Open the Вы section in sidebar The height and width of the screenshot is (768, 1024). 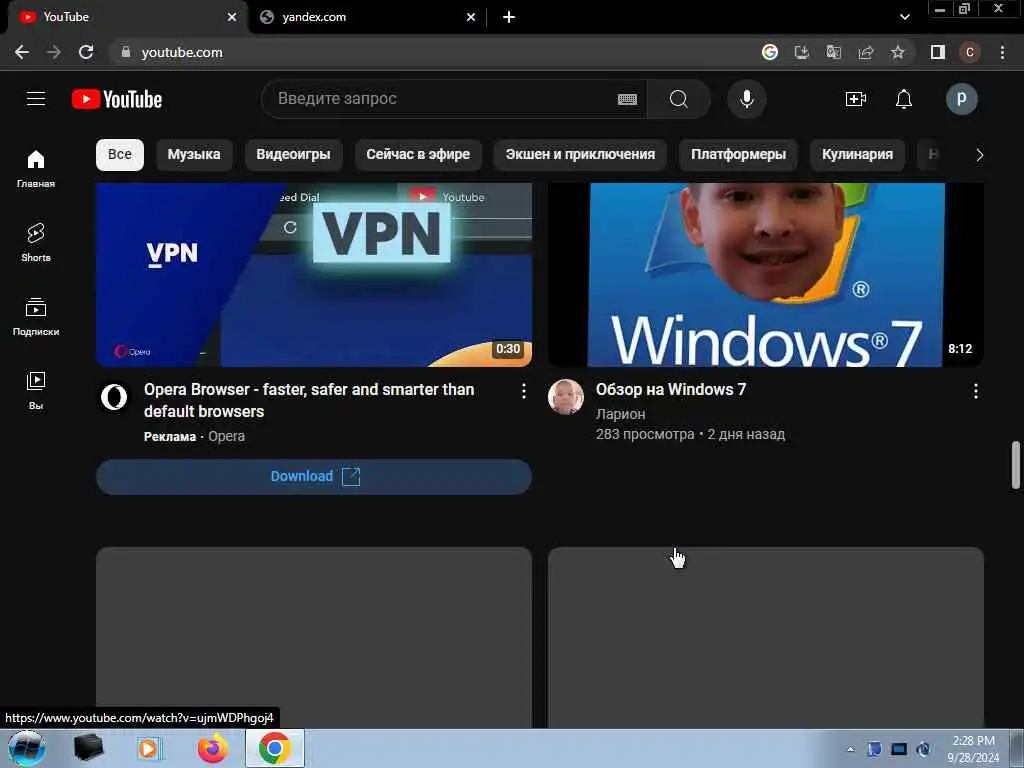(x=36, y=391)
